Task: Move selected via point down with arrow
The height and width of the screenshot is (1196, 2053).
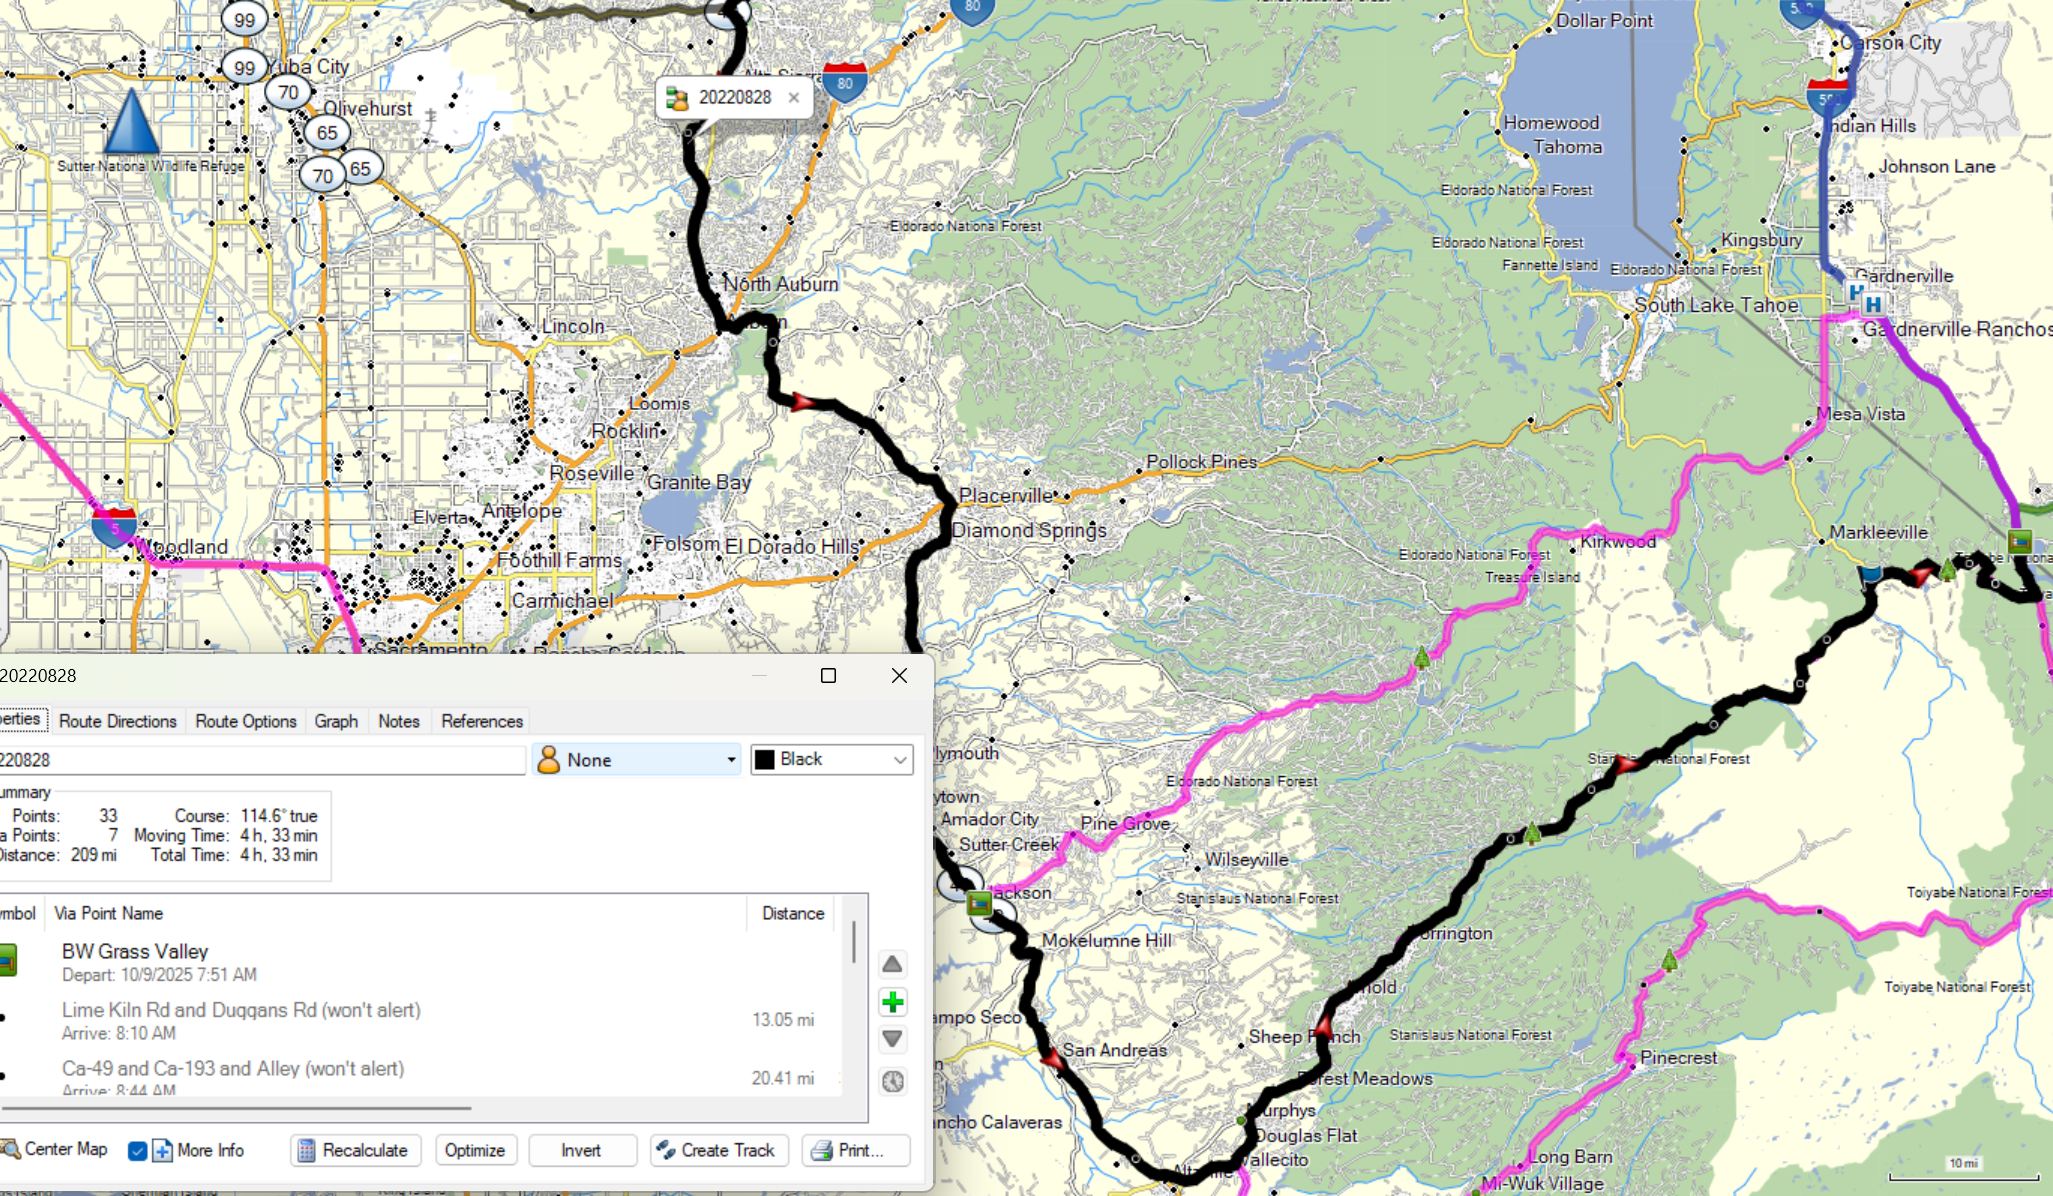Action: 892,1039
